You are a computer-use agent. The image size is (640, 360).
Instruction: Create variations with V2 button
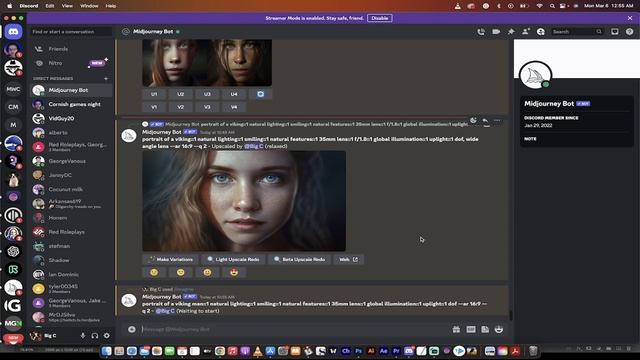tap(180, 107)
